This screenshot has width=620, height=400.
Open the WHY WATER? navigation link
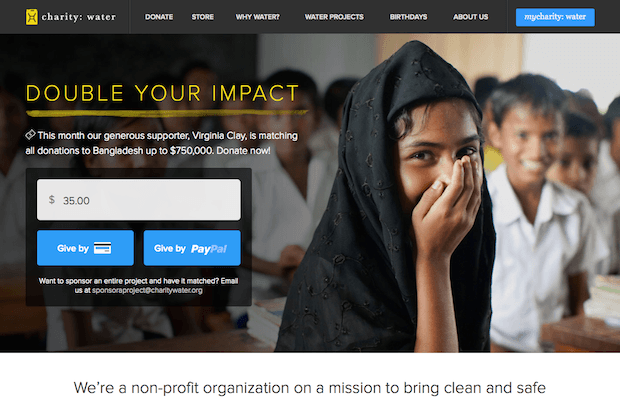[257, 17]
